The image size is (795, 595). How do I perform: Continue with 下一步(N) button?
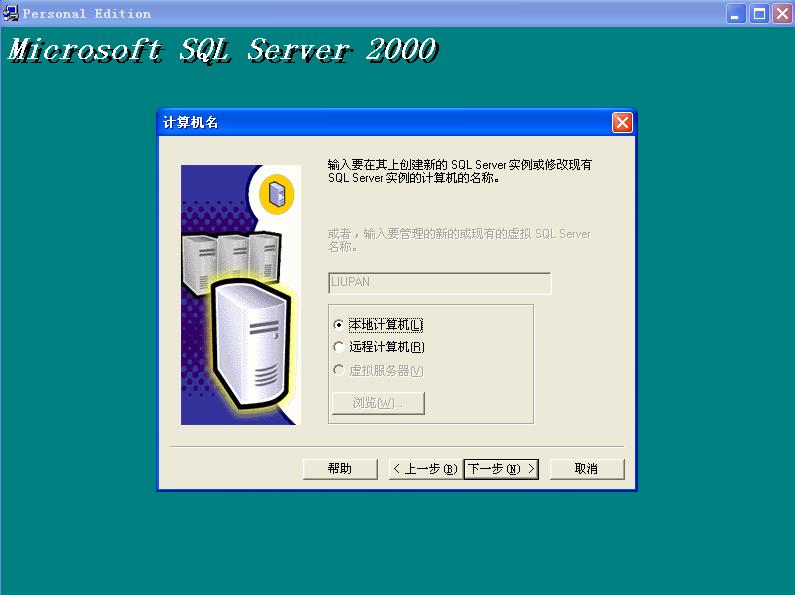(501, 469)
